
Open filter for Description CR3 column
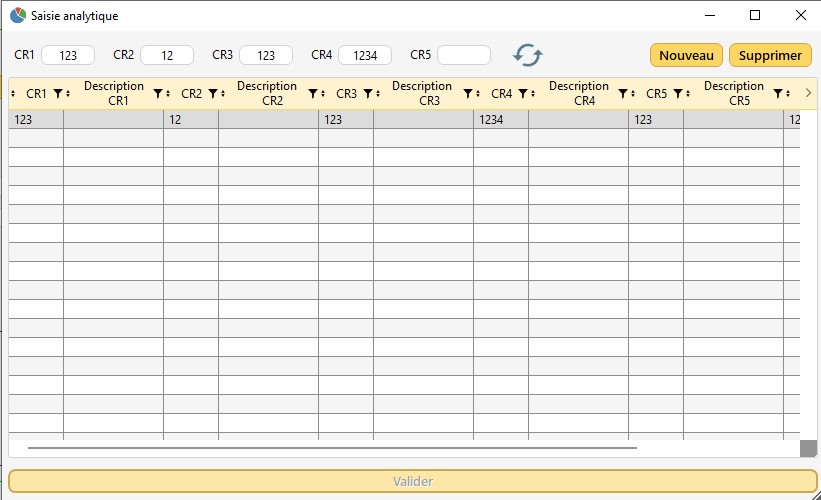tap(467, 94)
